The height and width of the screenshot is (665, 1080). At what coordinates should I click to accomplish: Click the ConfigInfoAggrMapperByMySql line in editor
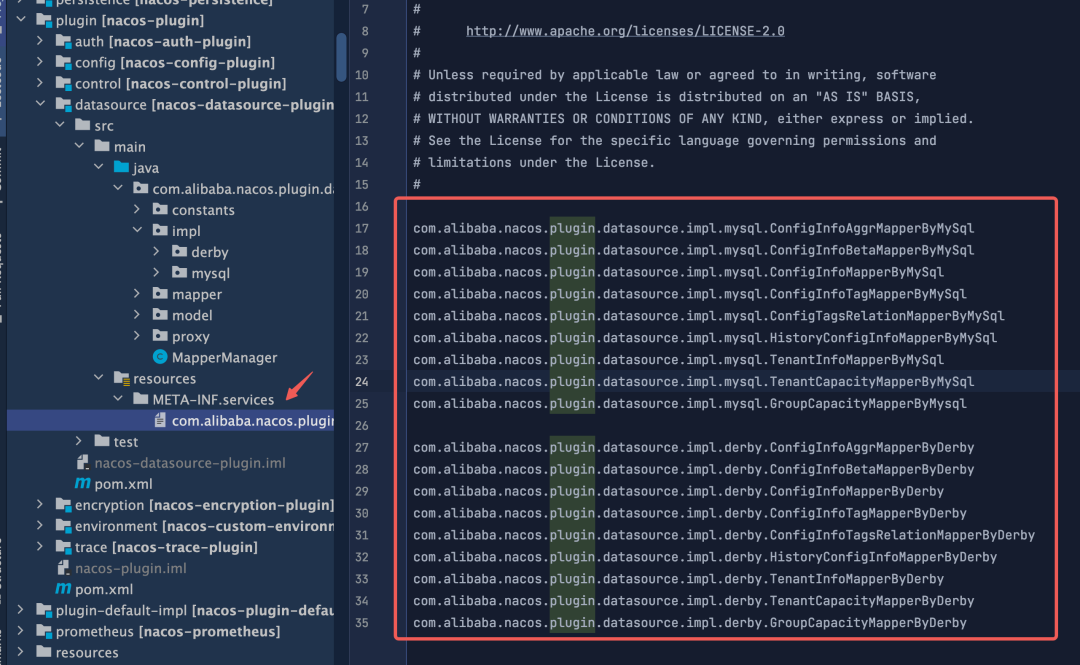tap(693, 228)
